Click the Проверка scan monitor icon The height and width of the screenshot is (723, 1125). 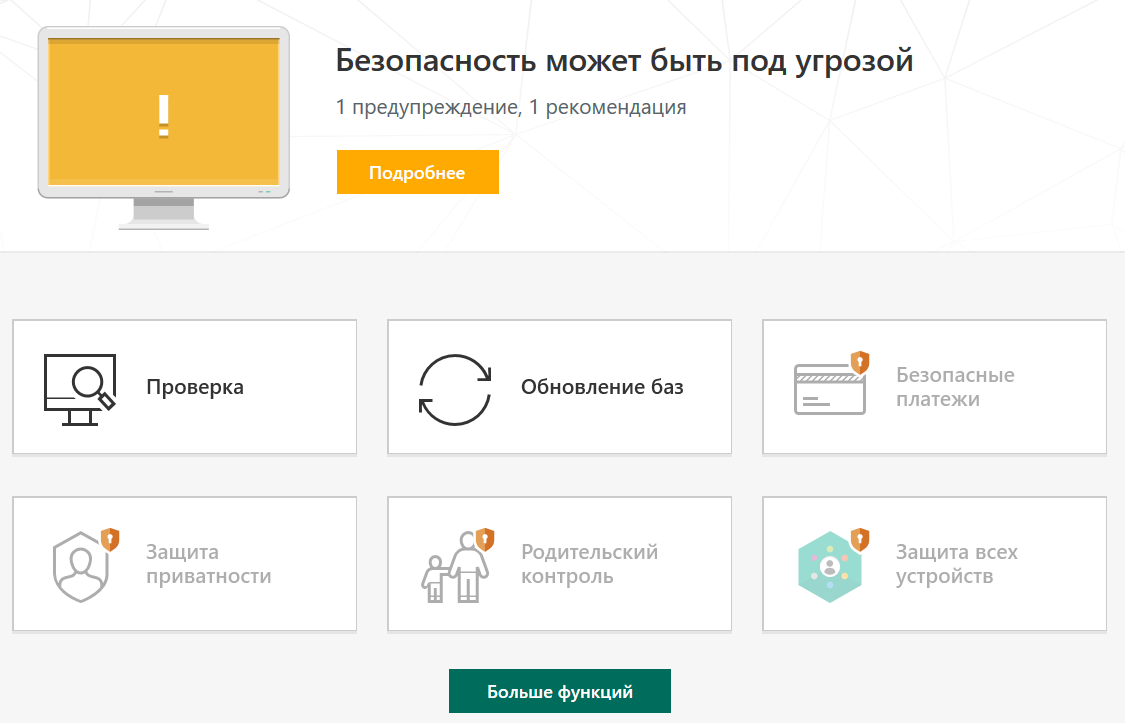click(80, 388)
